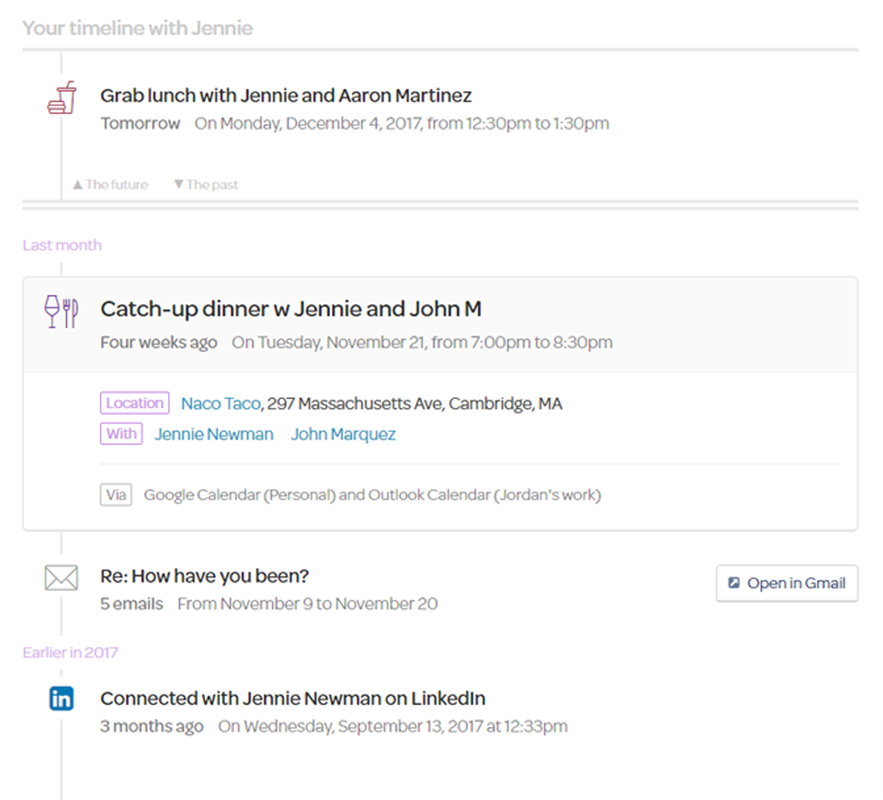883x800 pixels.
Task: Open the Naco Taco location link
Action: [220, 404]
